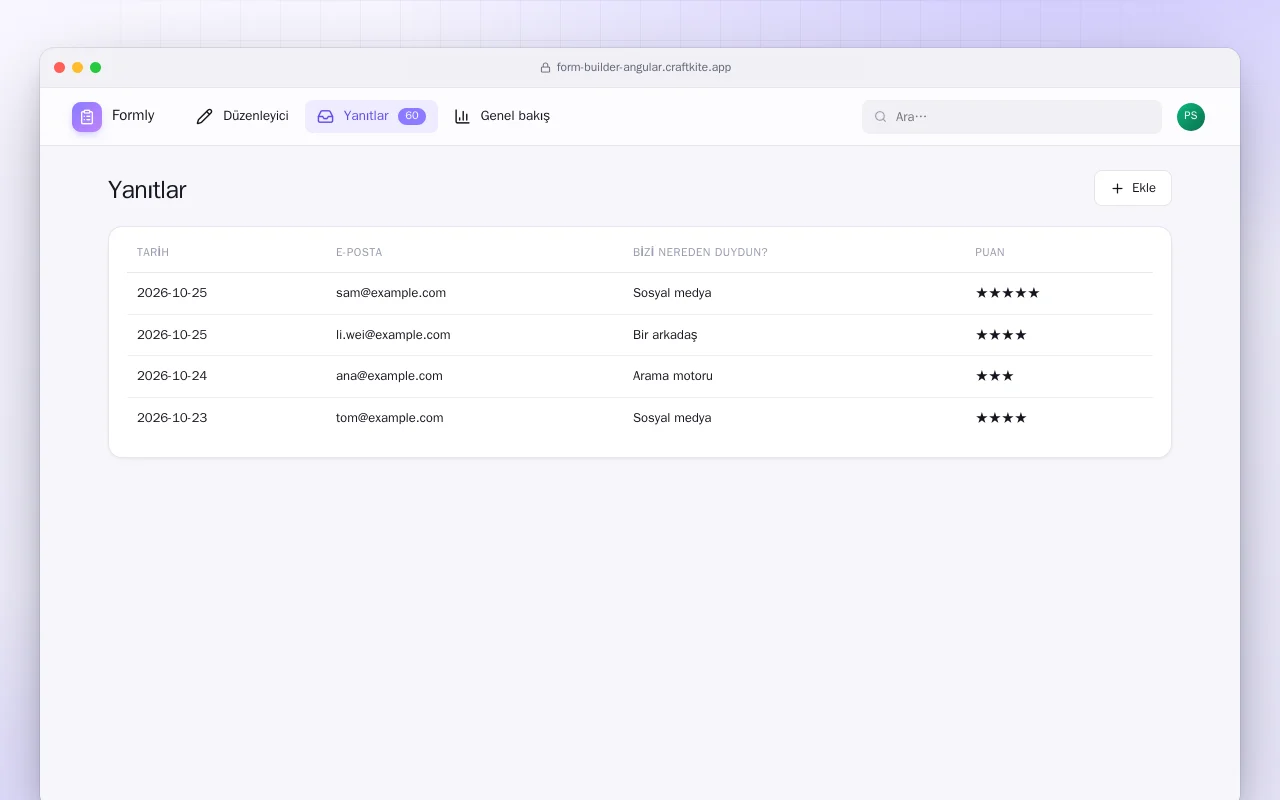Click the inbox icon beside Yanıtlar
This screenshot has height=800, width=1280.
coord(325,116)
